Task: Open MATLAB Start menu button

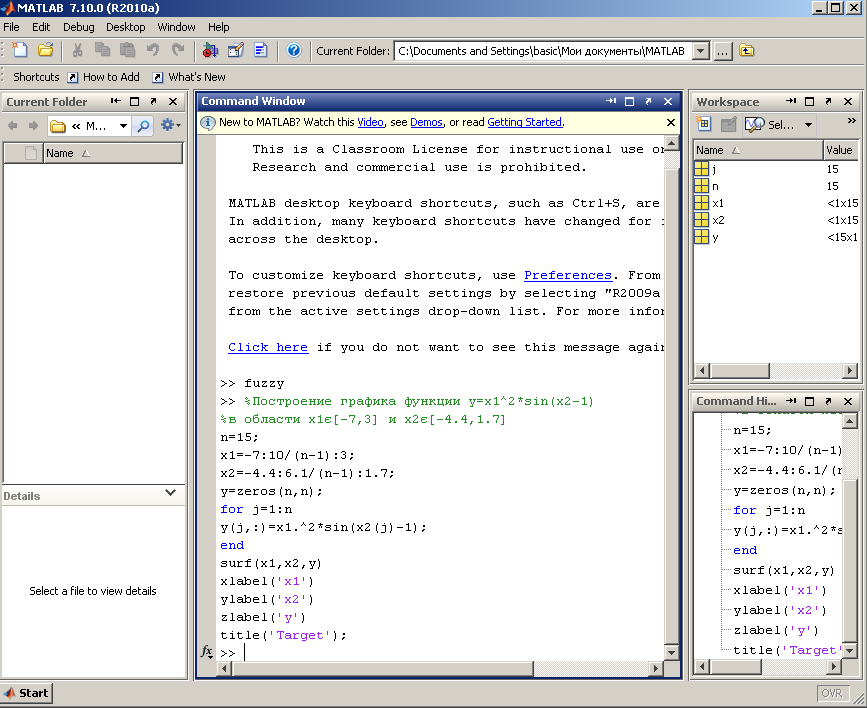Action: click(27, 693)
